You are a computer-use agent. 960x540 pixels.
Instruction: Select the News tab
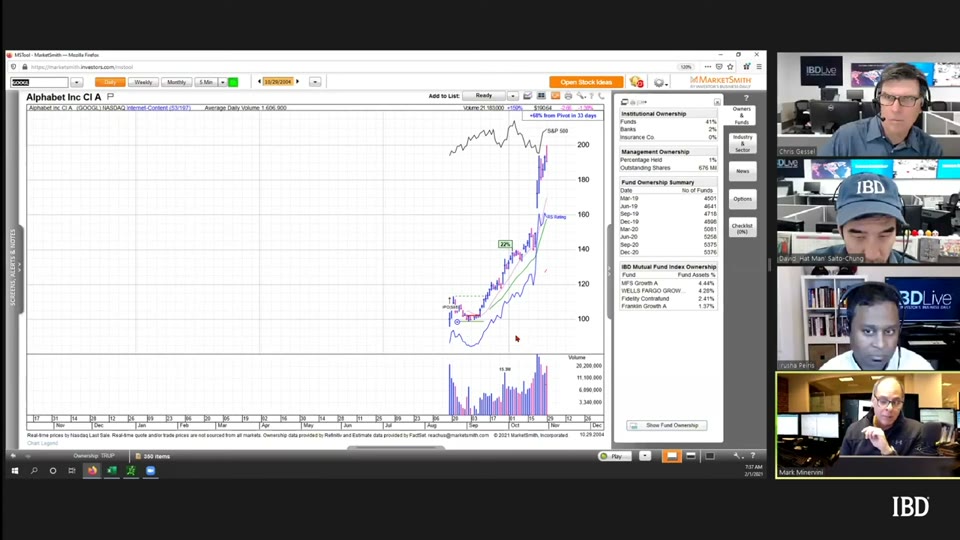point(742,171)
